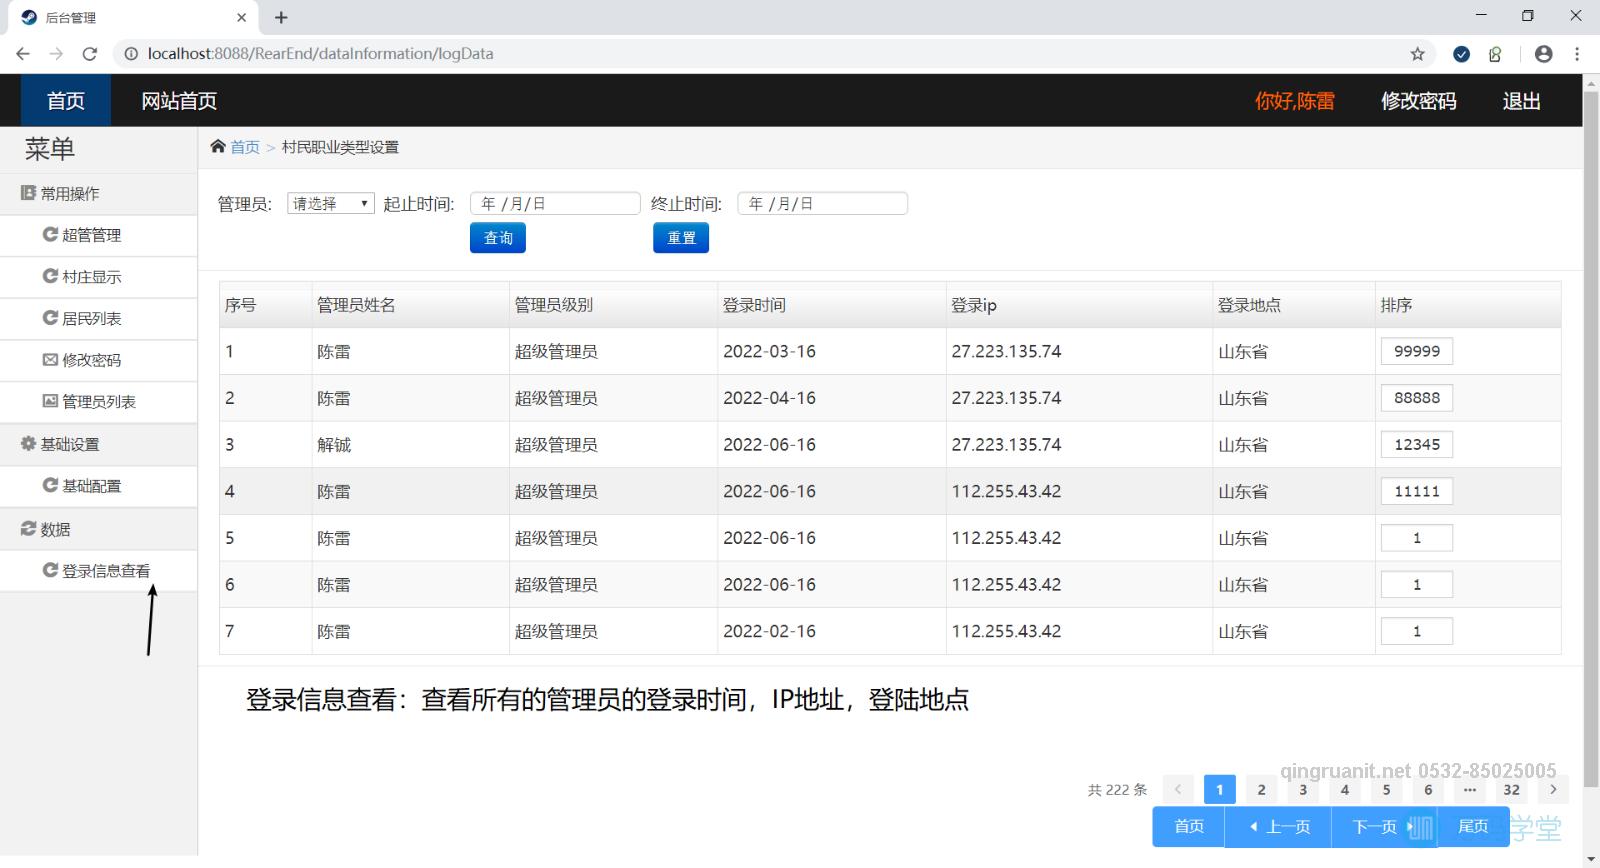1600x868 pixels.
Task: Click the site info icon in address bar
Action: pos(131,54)
